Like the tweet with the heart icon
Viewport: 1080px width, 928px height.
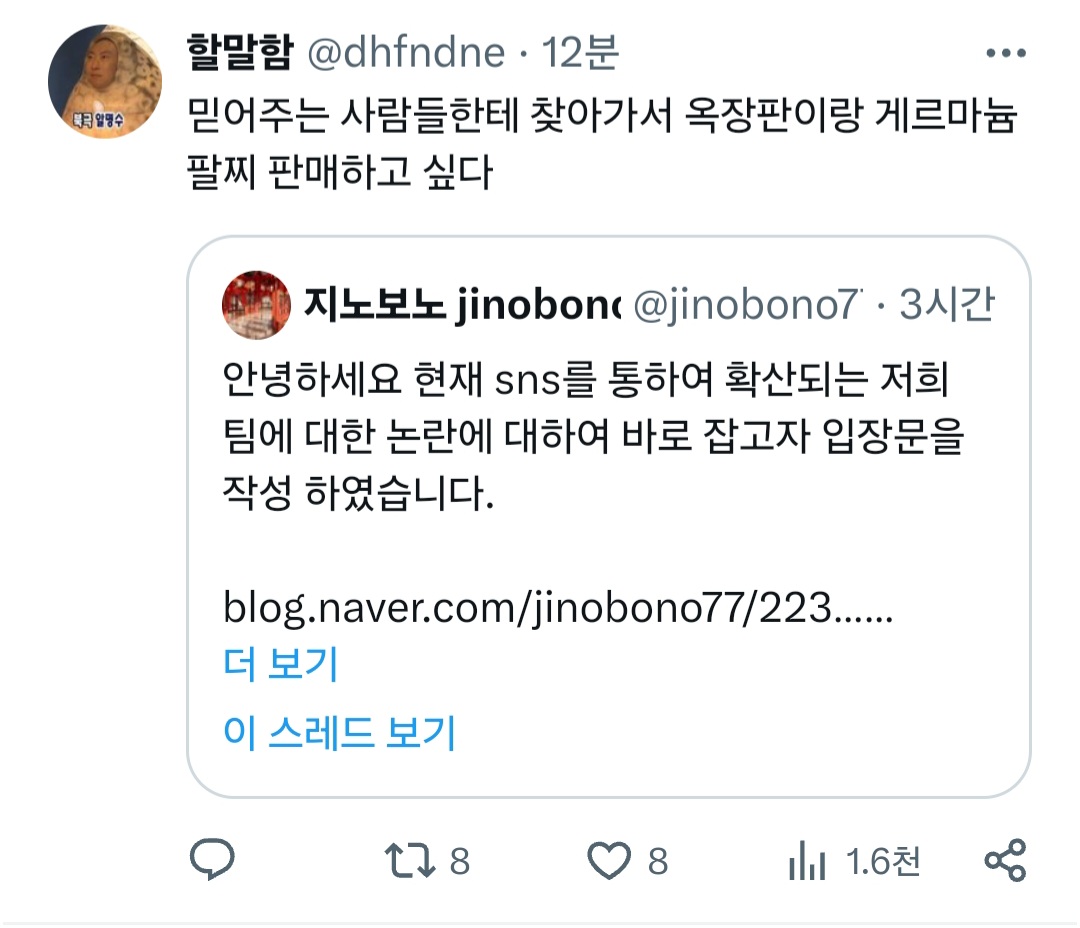[x=609, y=860]
